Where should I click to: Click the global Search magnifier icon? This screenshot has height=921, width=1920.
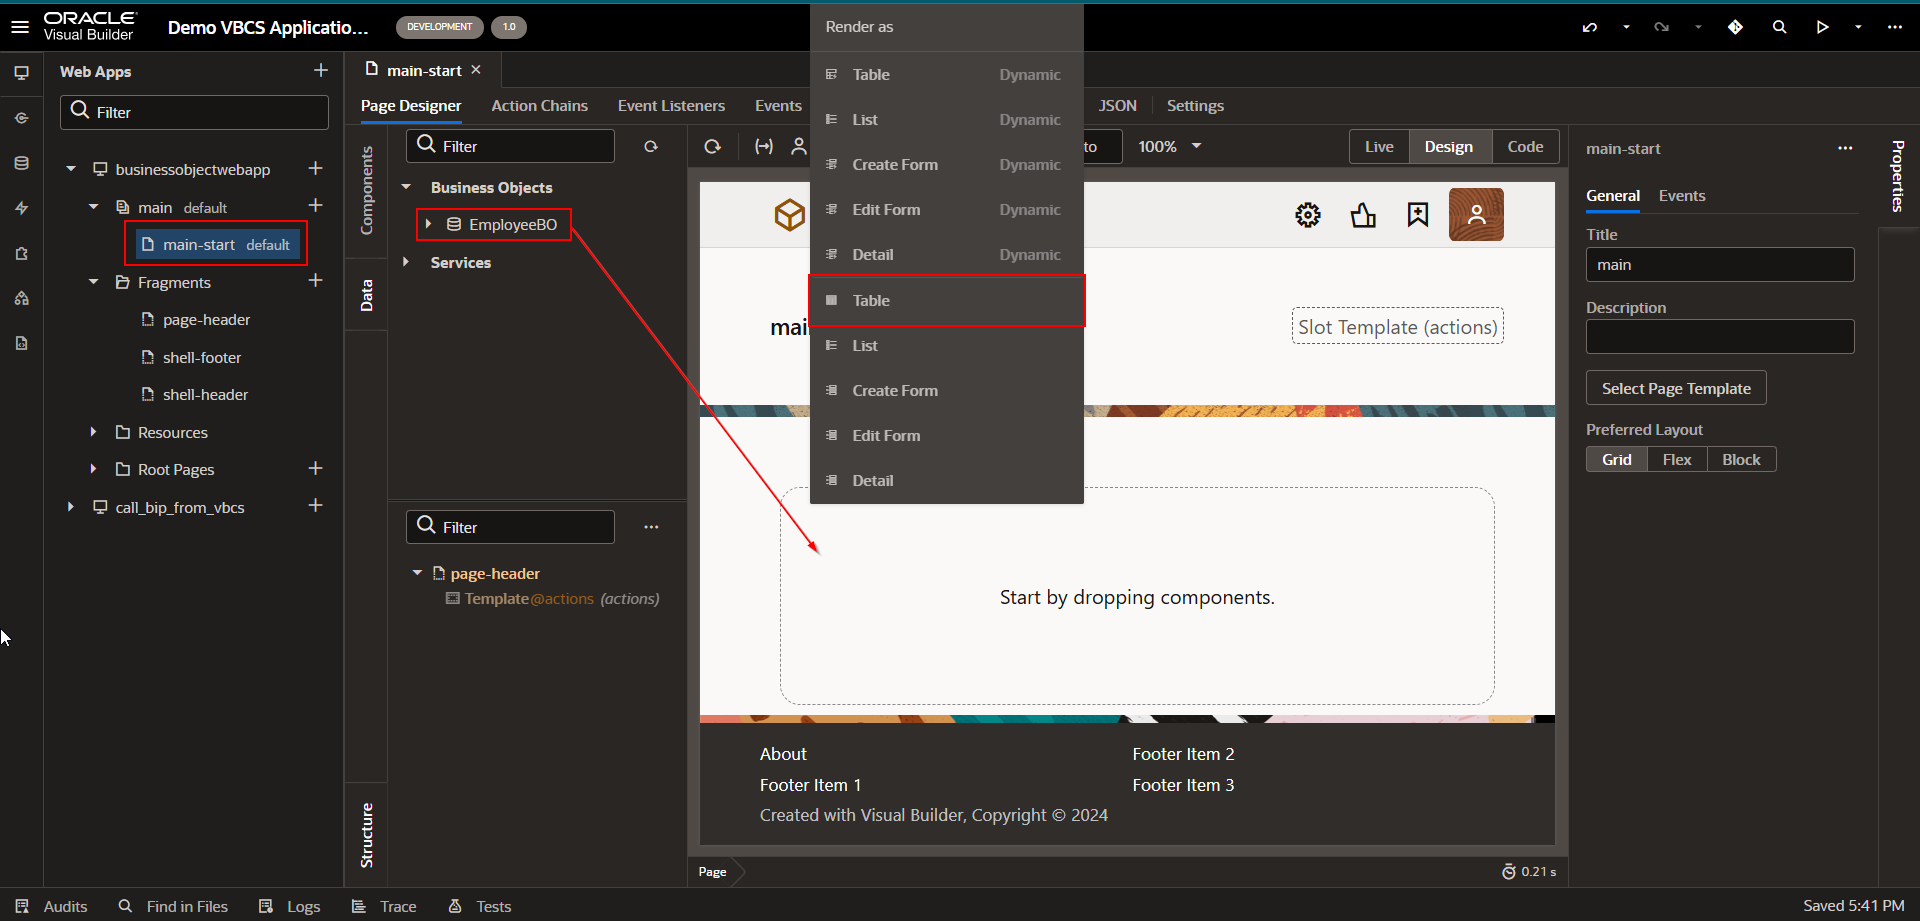click(1779, 27)
